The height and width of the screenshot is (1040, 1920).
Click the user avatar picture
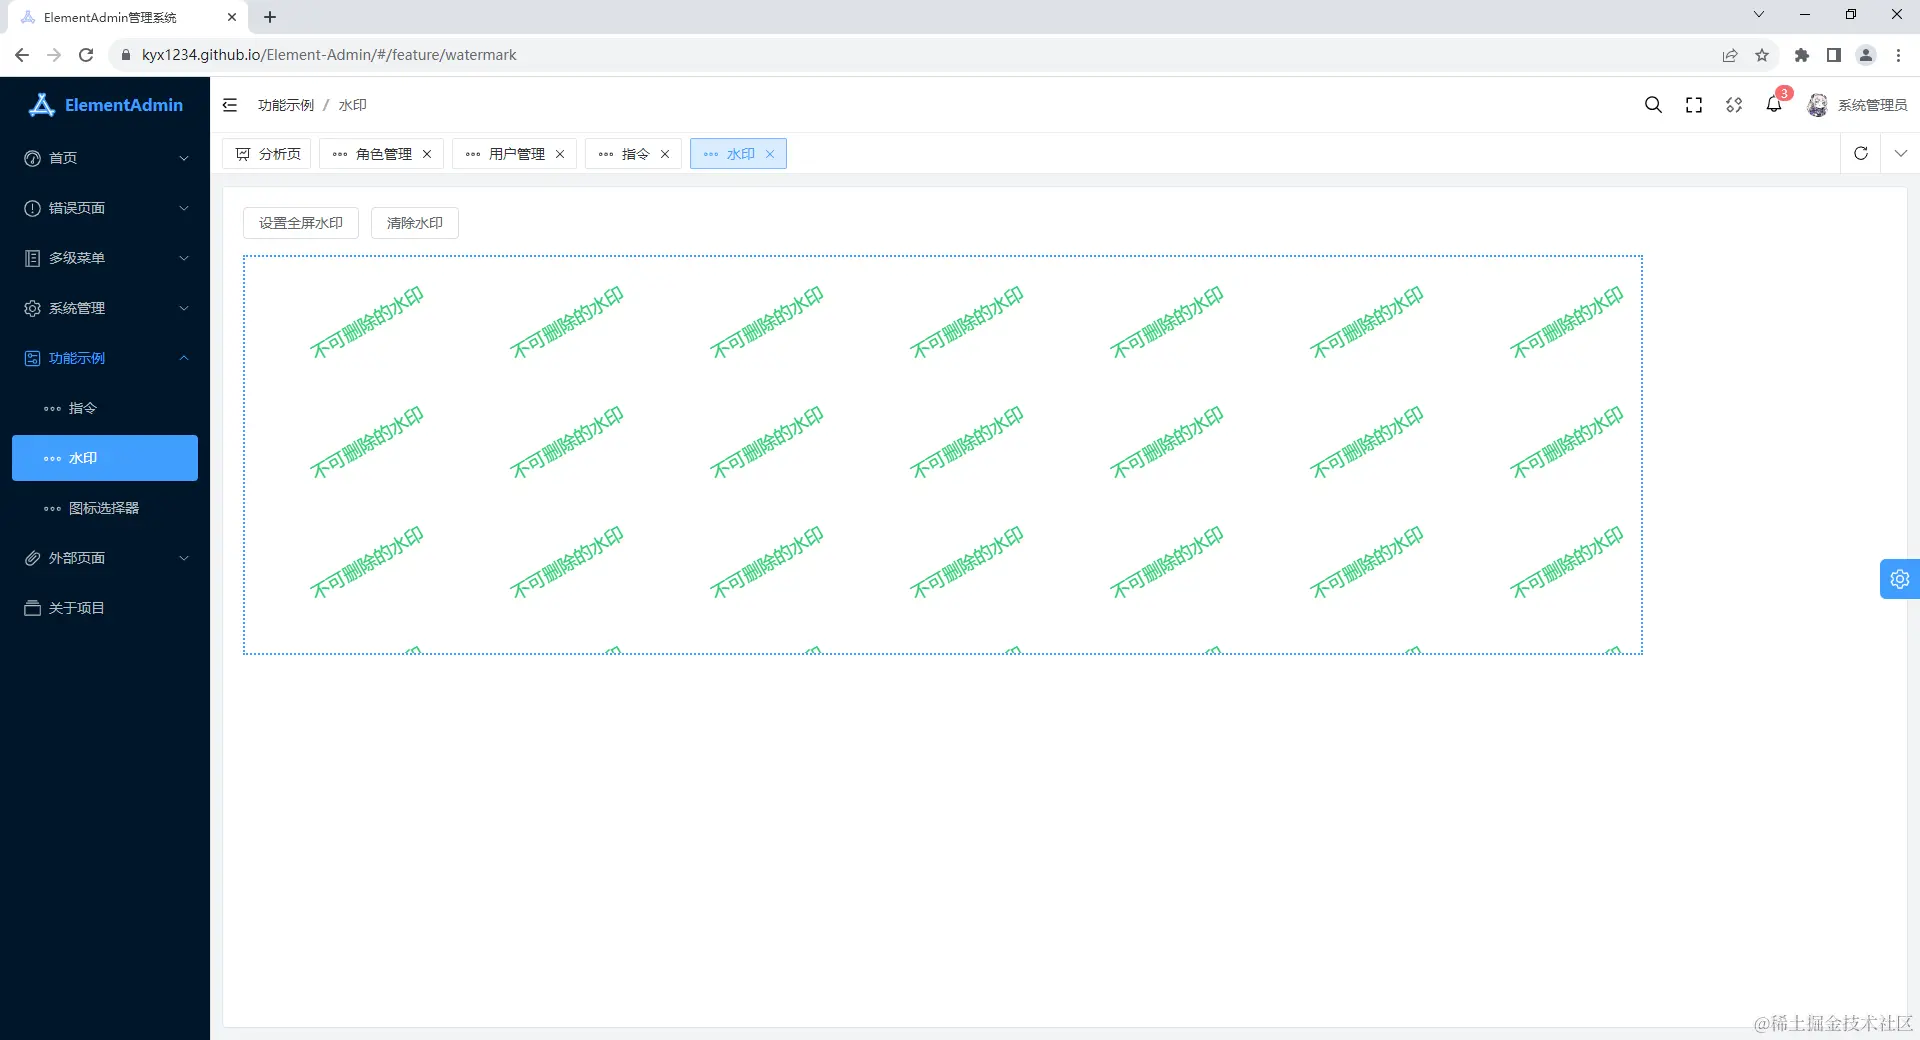[x=1818, y=105]
